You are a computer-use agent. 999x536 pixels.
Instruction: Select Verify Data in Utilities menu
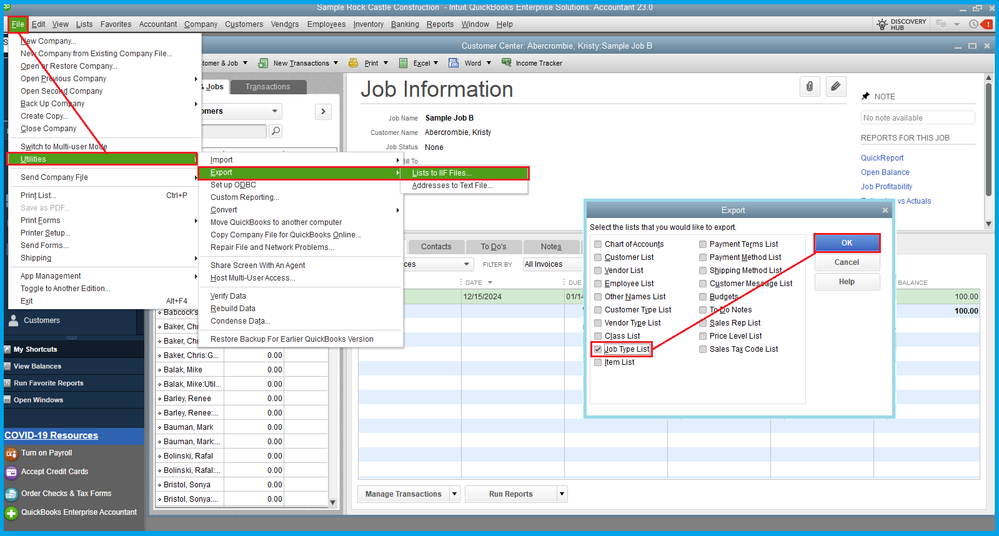pos(228,296)
